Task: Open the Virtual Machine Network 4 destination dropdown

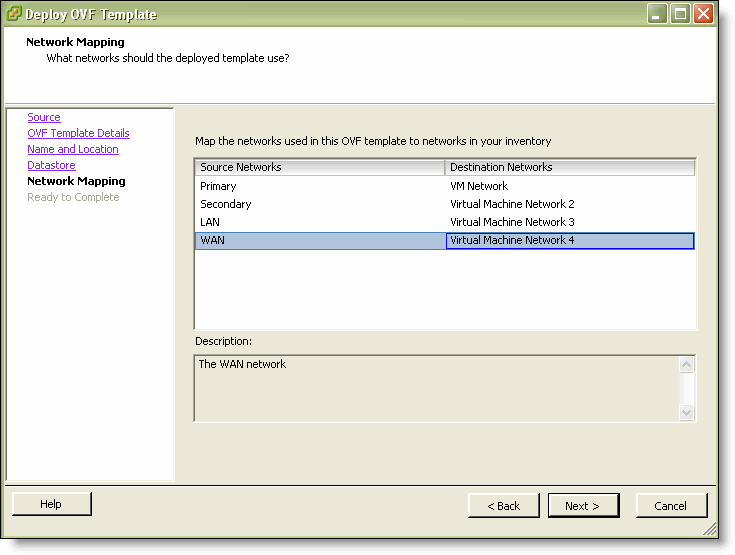Action: pos(570,240)
